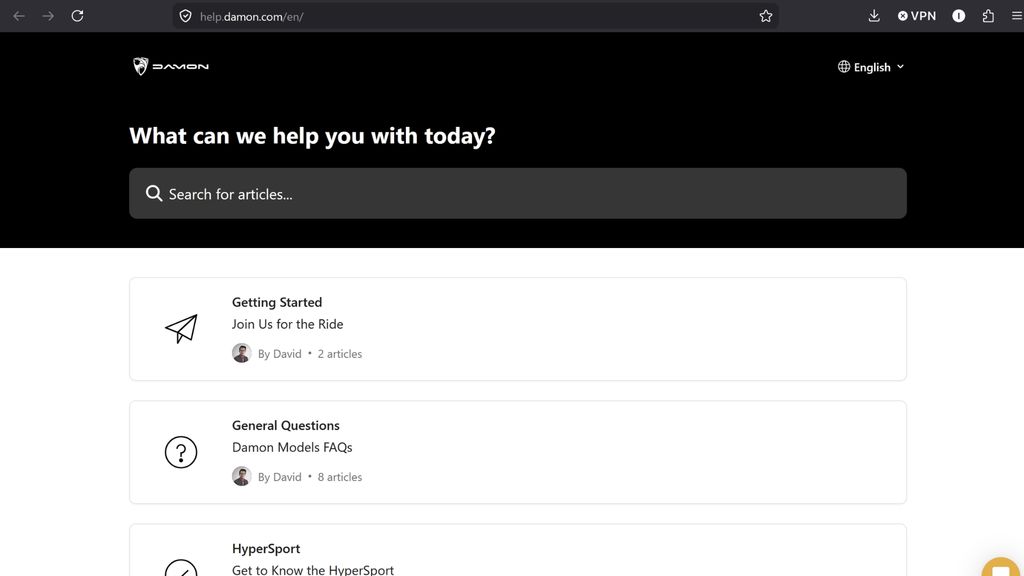Open the General Questions collection
This screenshot has height=576, width=1024.
286,425
